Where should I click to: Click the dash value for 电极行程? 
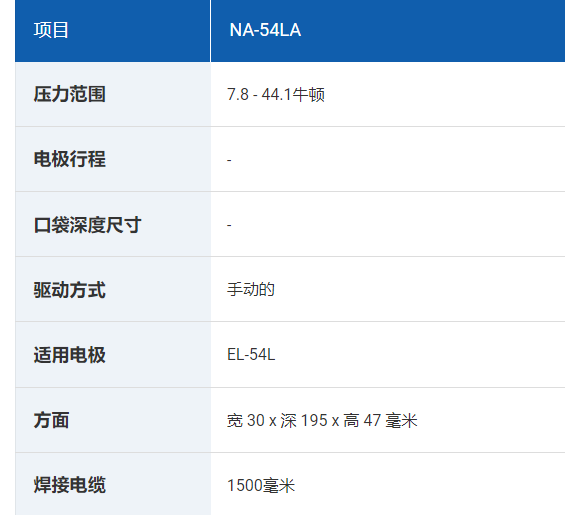(229, 160)
